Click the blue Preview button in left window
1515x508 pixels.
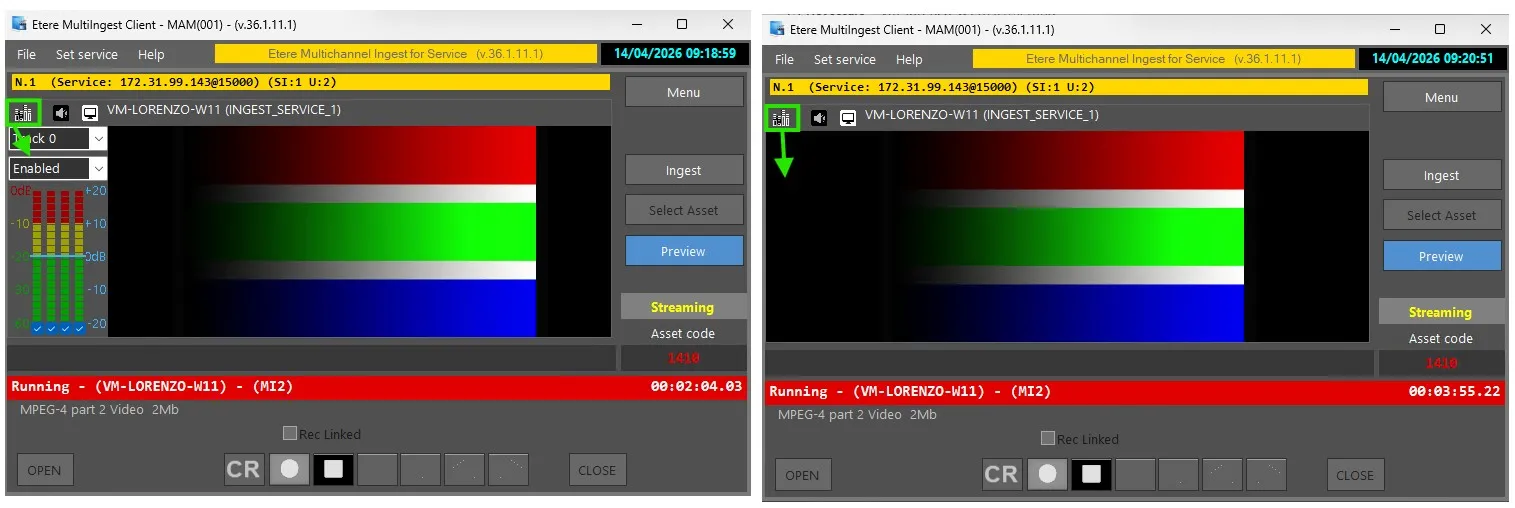tap(684, 251)
